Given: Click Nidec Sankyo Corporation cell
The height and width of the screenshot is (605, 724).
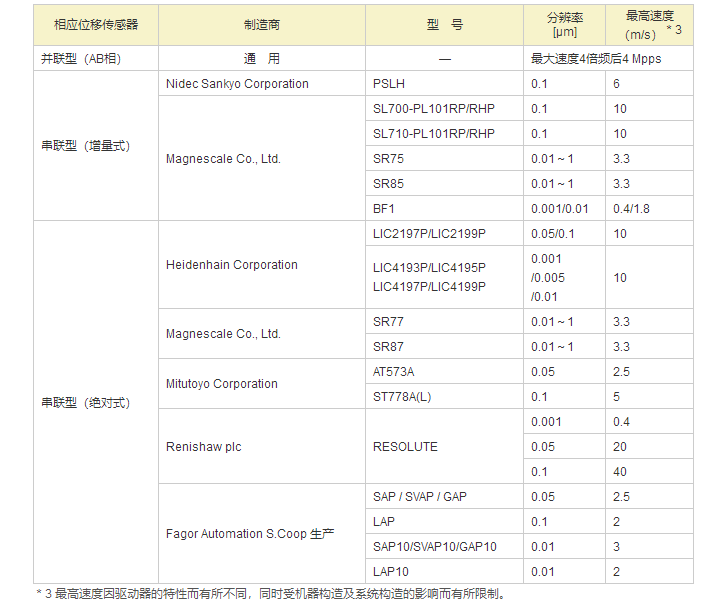Looking at the screenshot, I should tap(262, 84).
